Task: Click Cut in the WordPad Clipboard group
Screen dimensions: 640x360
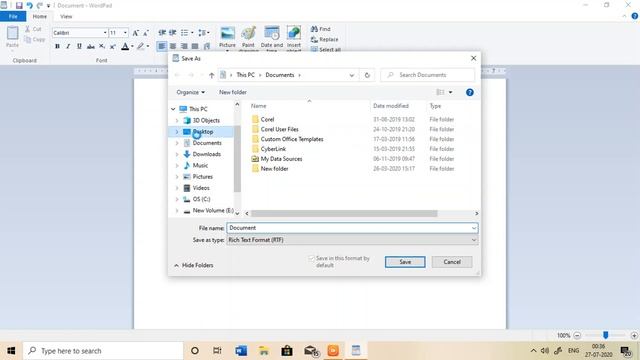Action: (x=33, y=29)
